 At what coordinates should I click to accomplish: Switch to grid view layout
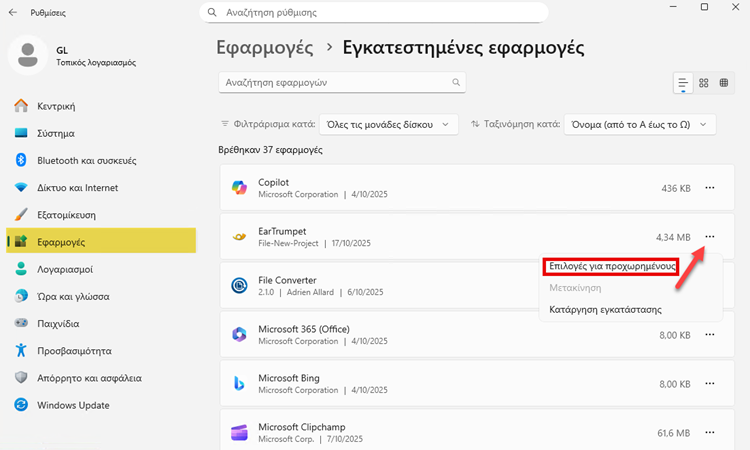tap(704, 83)
